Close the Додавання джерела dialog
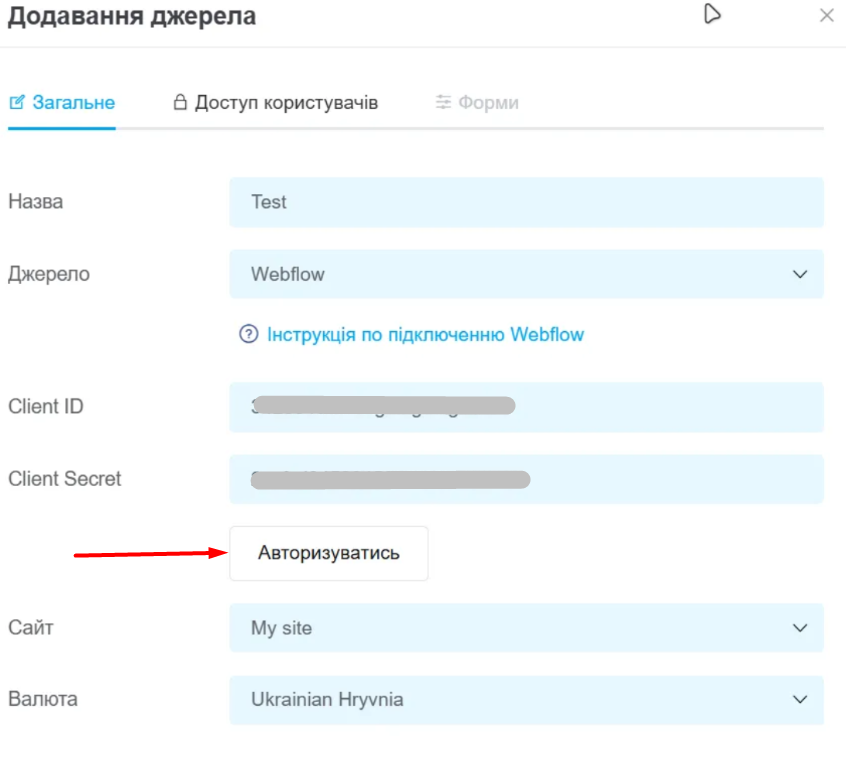 click(x=826, y=15)
